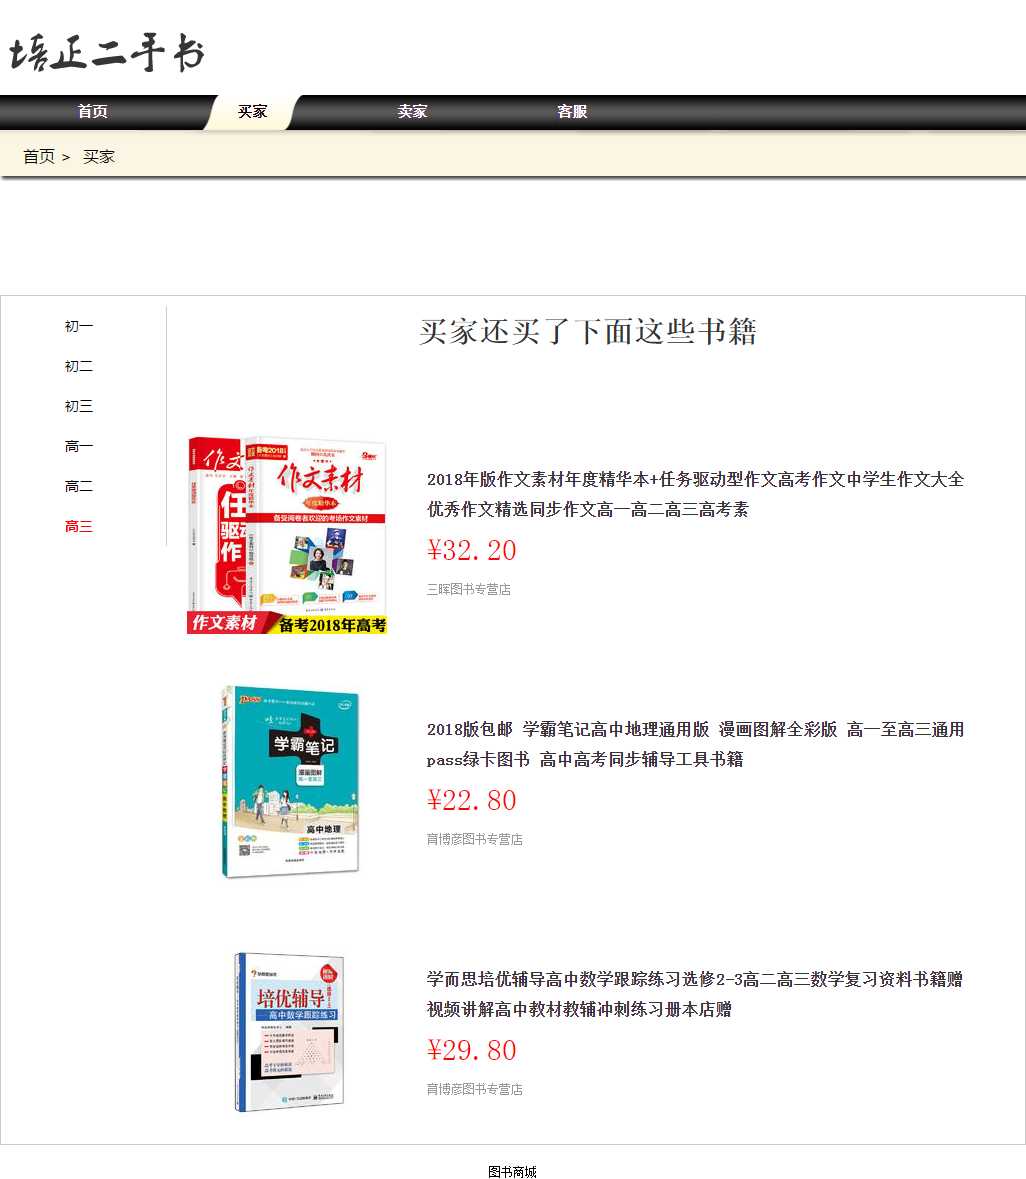Select the 买家 navigation tab
The image size is (1026, 1179).
click(252, 112)
